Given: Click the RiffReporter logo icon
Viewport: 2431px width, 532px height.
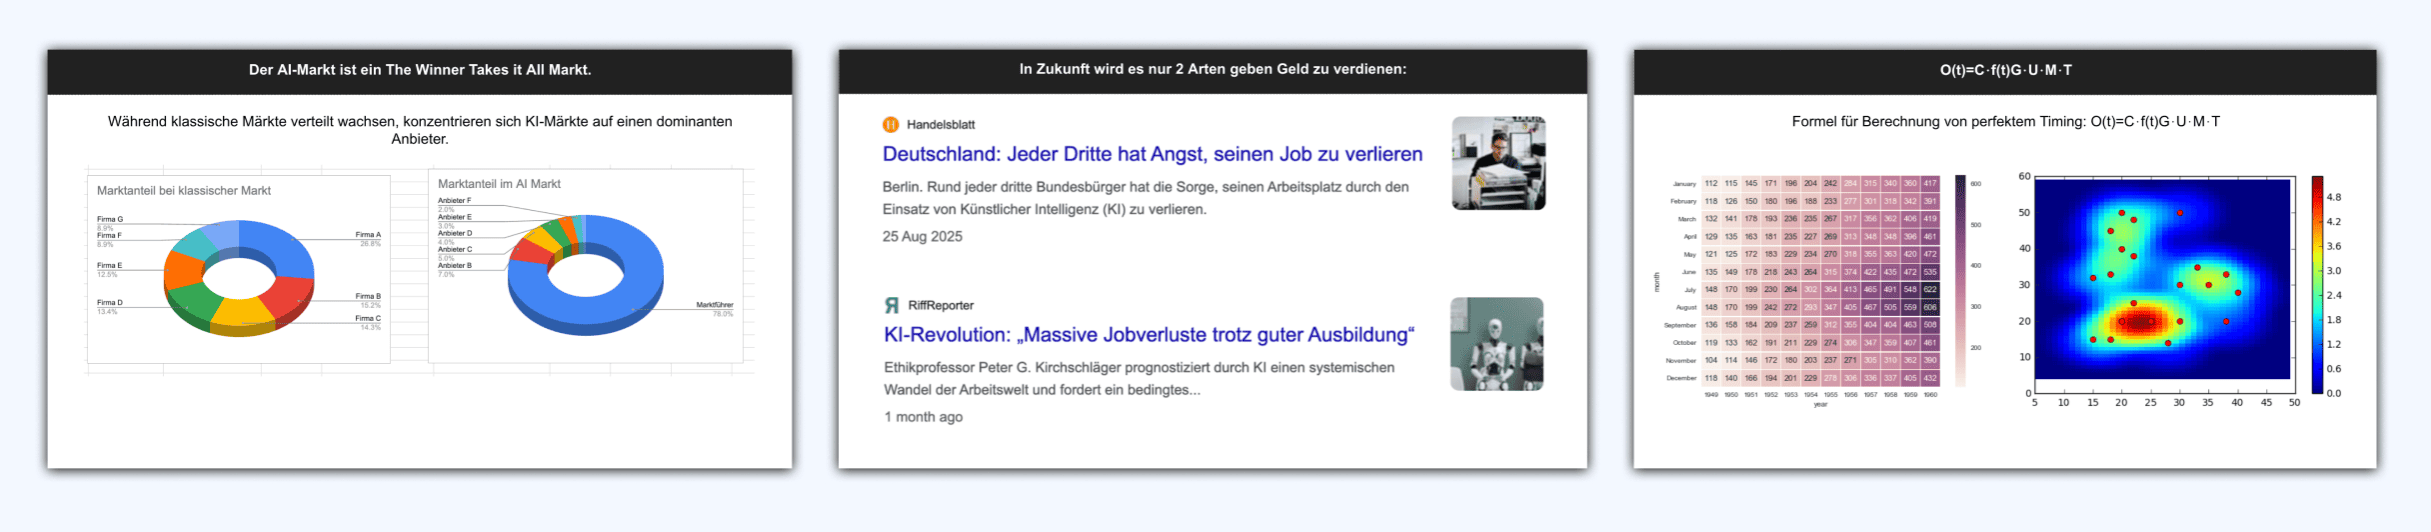Looking at the screenshot, I should 891,305.
